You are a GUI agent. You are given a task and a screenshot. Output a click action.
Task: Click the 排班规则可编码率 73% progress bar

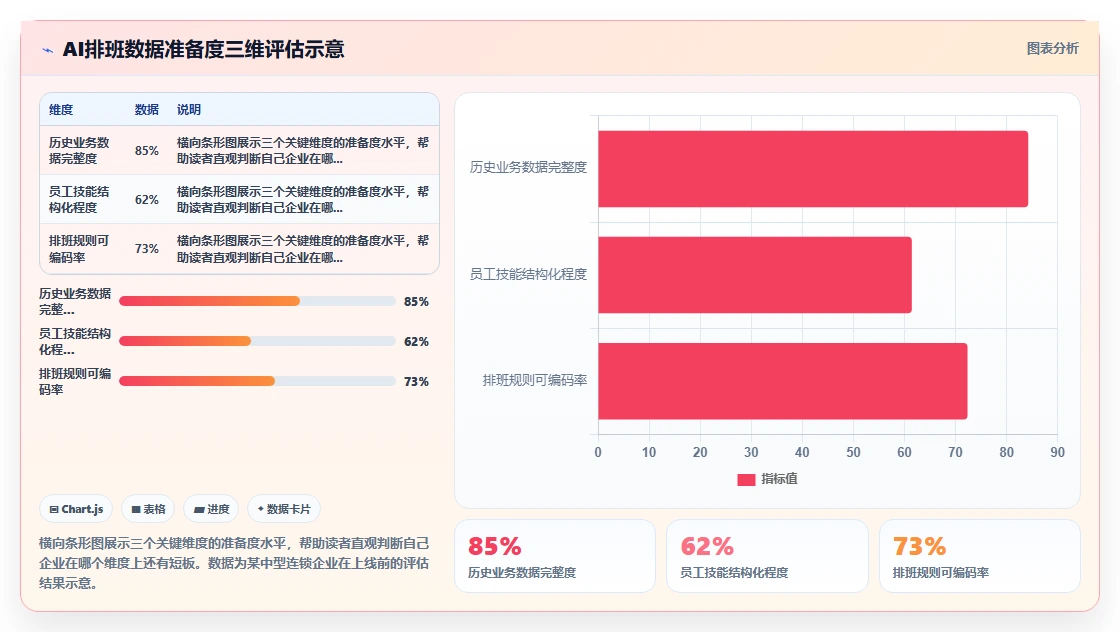click(257, 381)
